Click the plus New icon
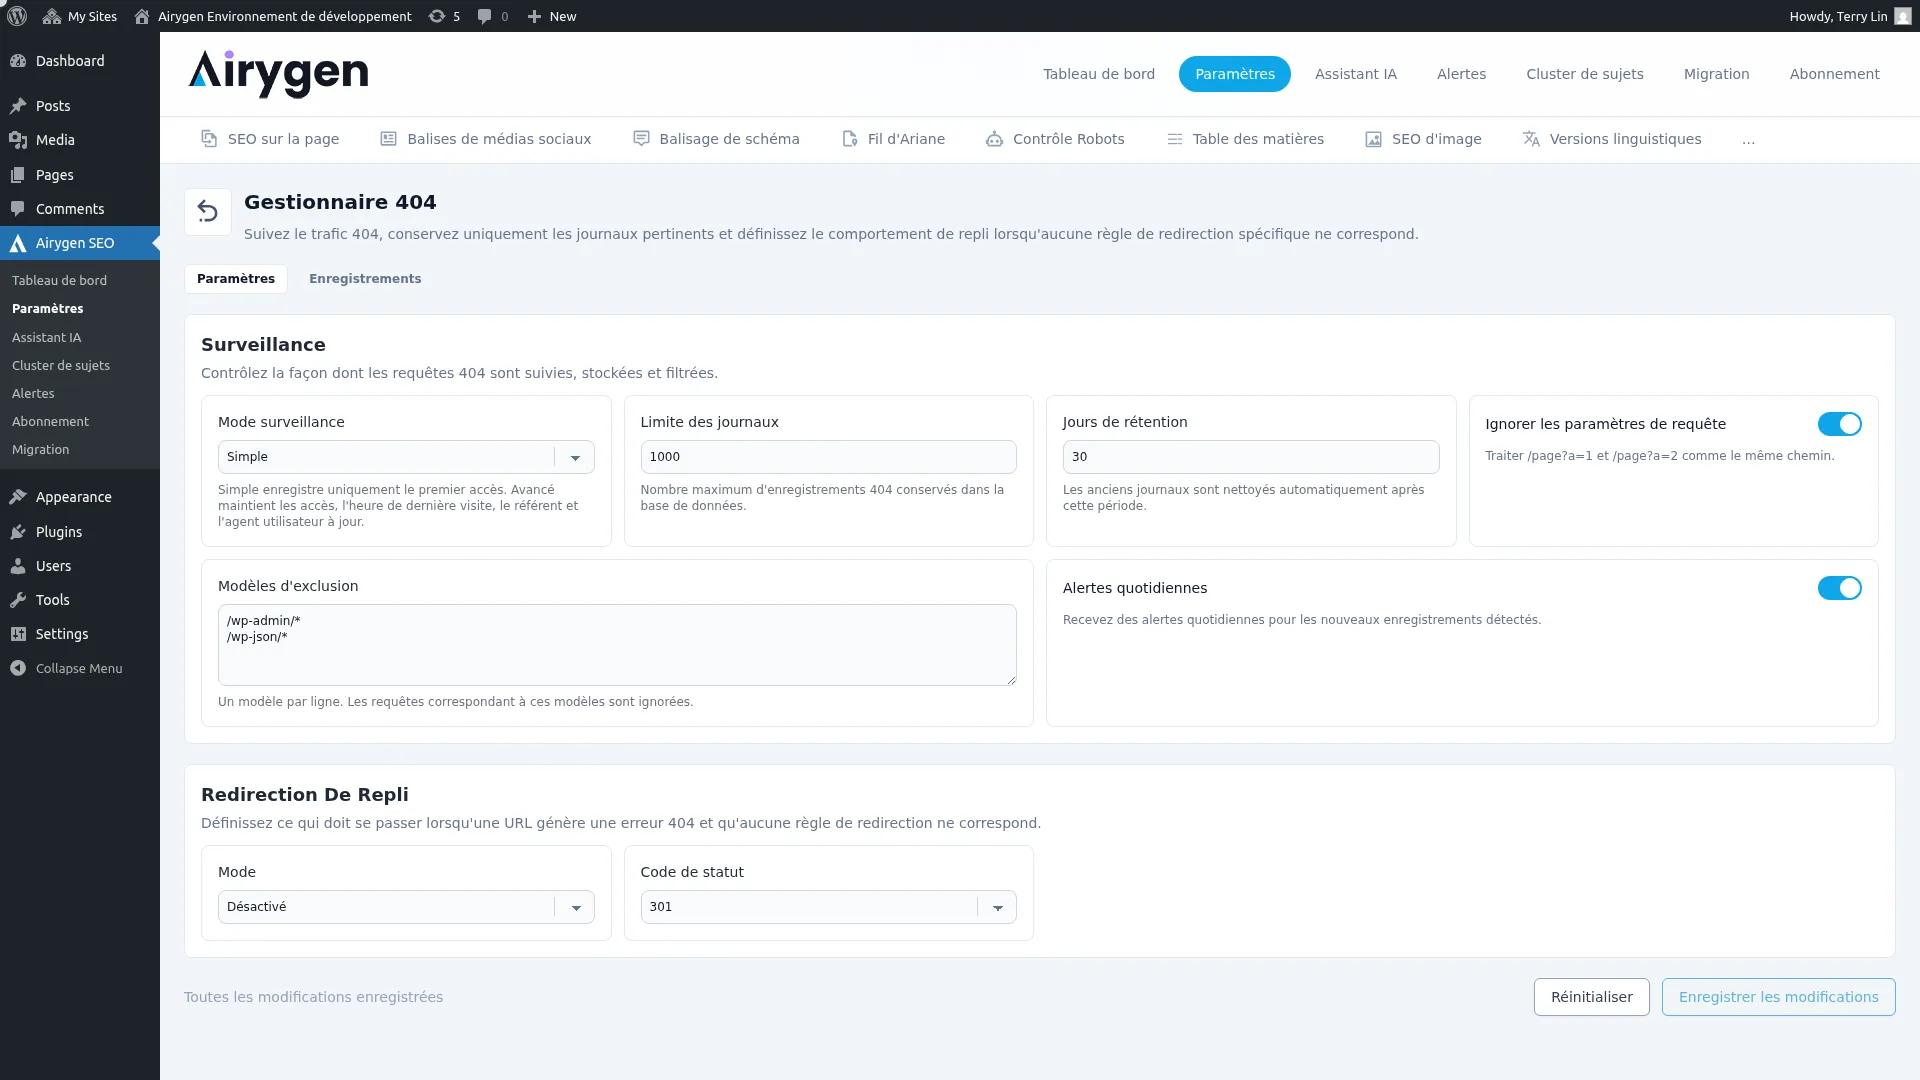1920x1080 pixels. [534, 16]
